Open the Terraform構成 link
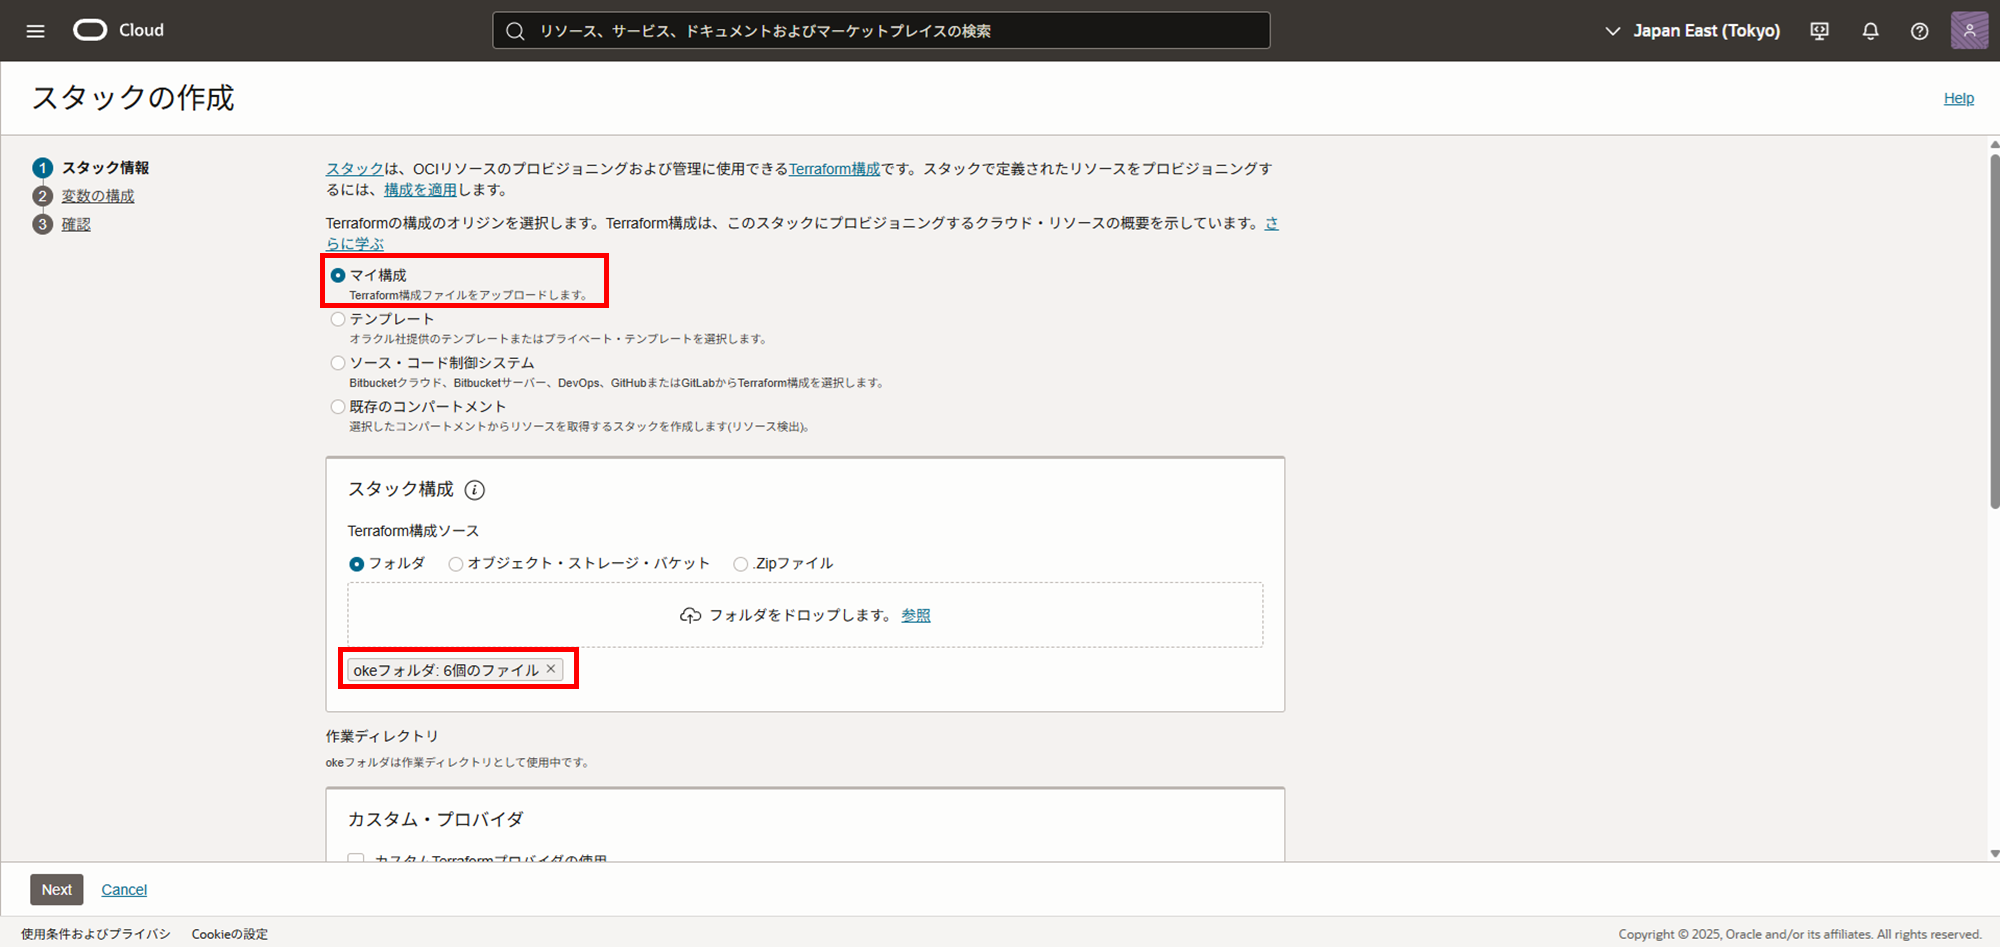The image size is (2000, 947). coord(834,169)
